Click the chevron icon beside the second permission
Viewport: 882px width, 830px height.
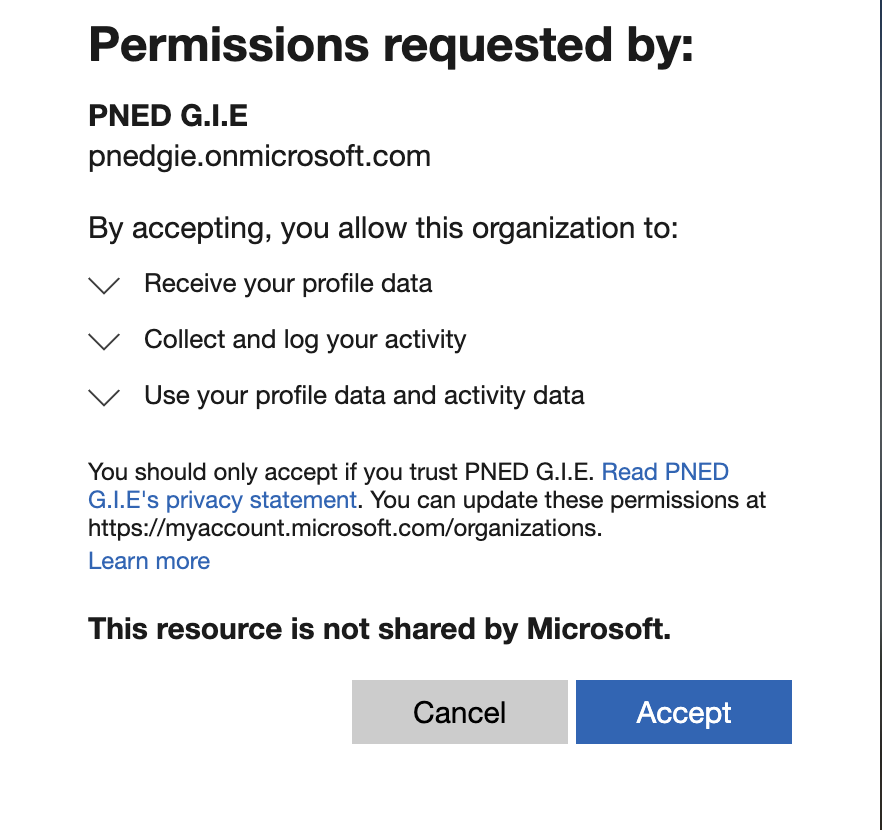coord(103,342)
